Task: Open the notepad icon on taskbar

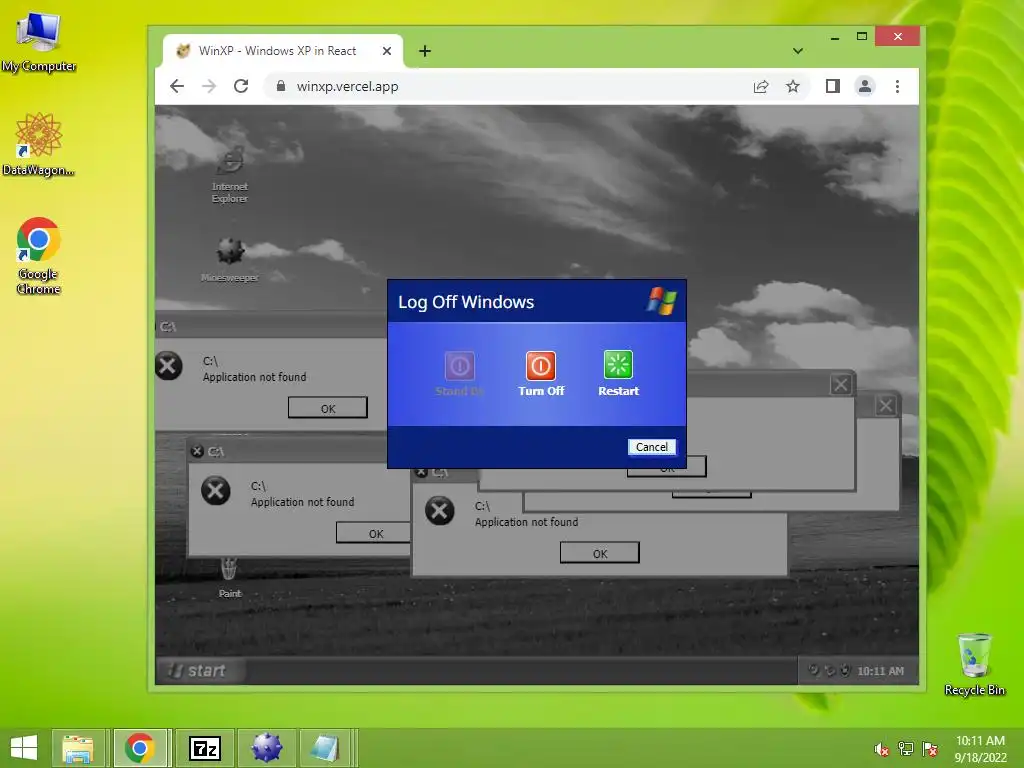Action: 327,748
